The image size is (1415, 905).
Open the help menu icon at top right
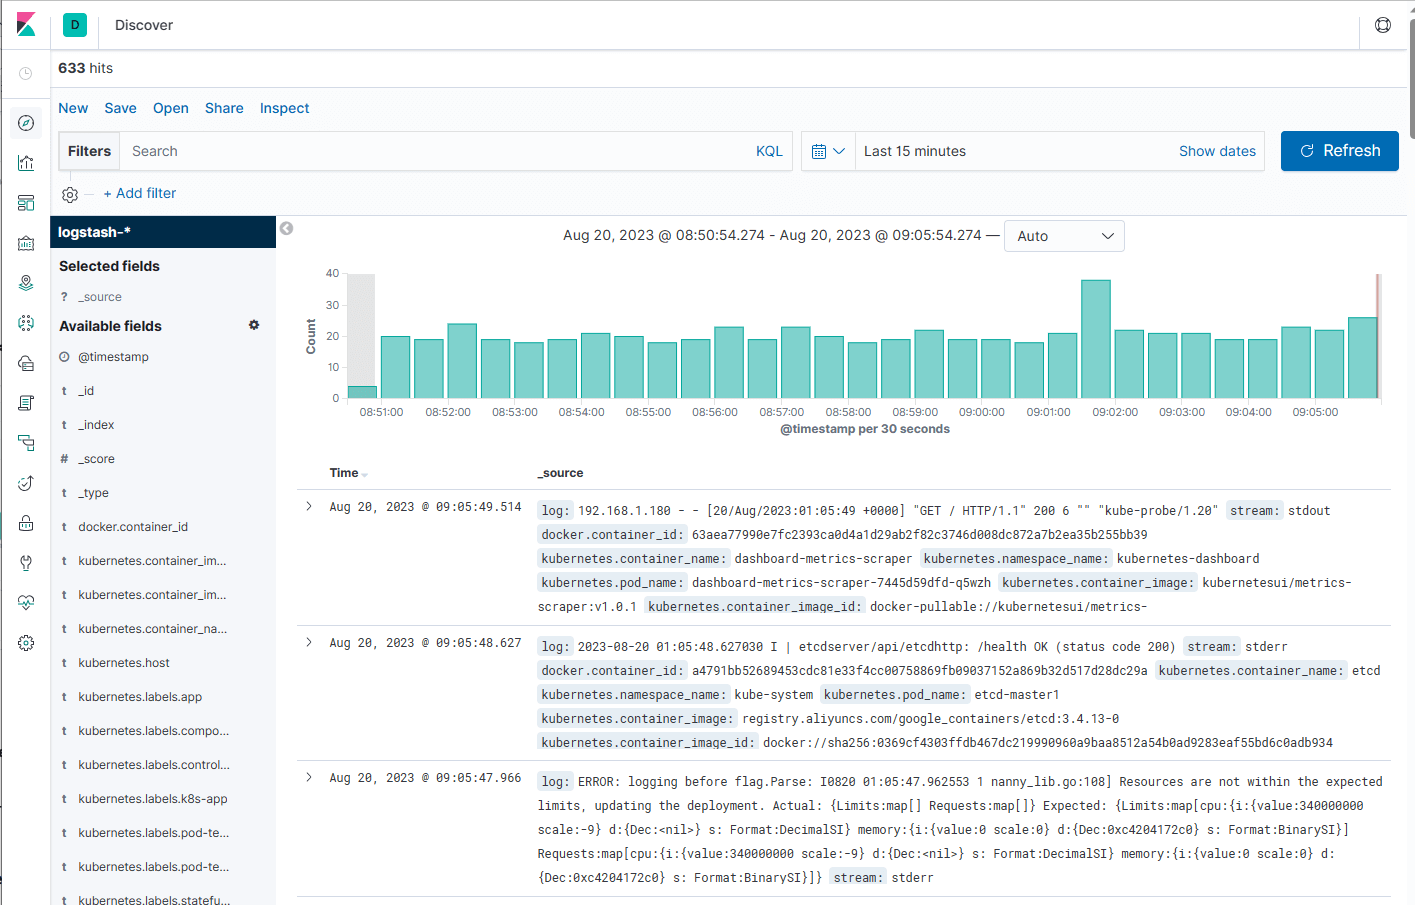[1383, 25]
